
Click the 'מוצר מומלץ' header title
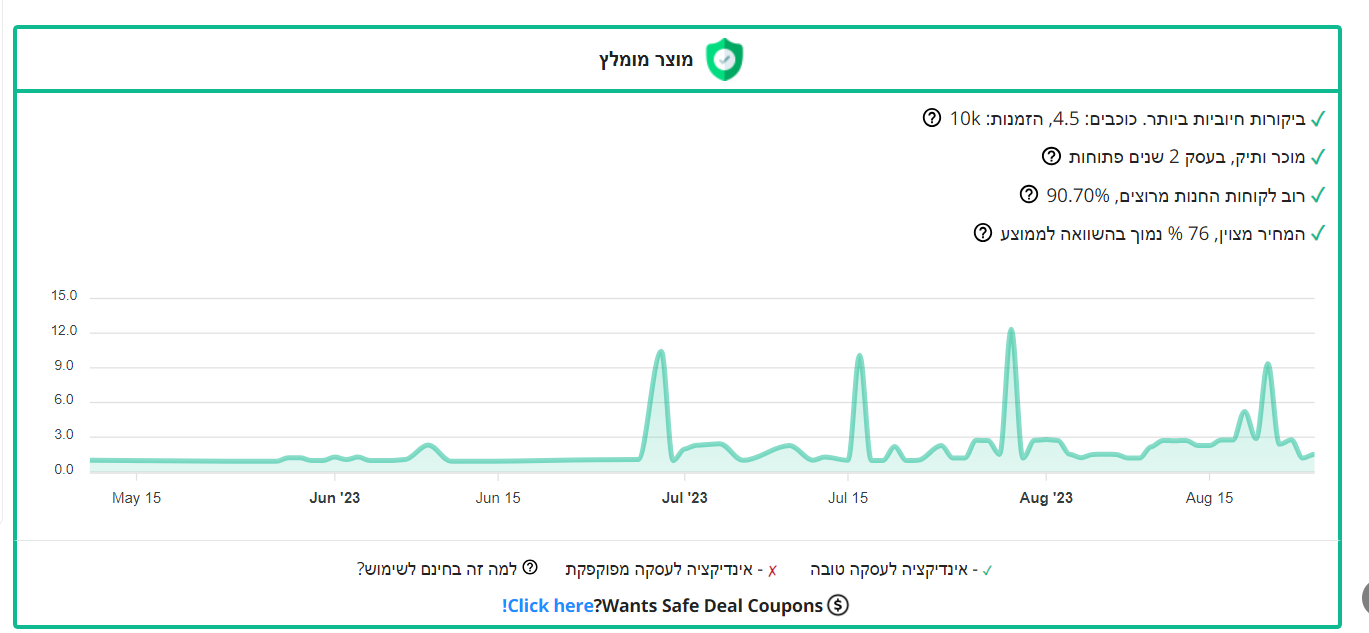pos(646,60)
